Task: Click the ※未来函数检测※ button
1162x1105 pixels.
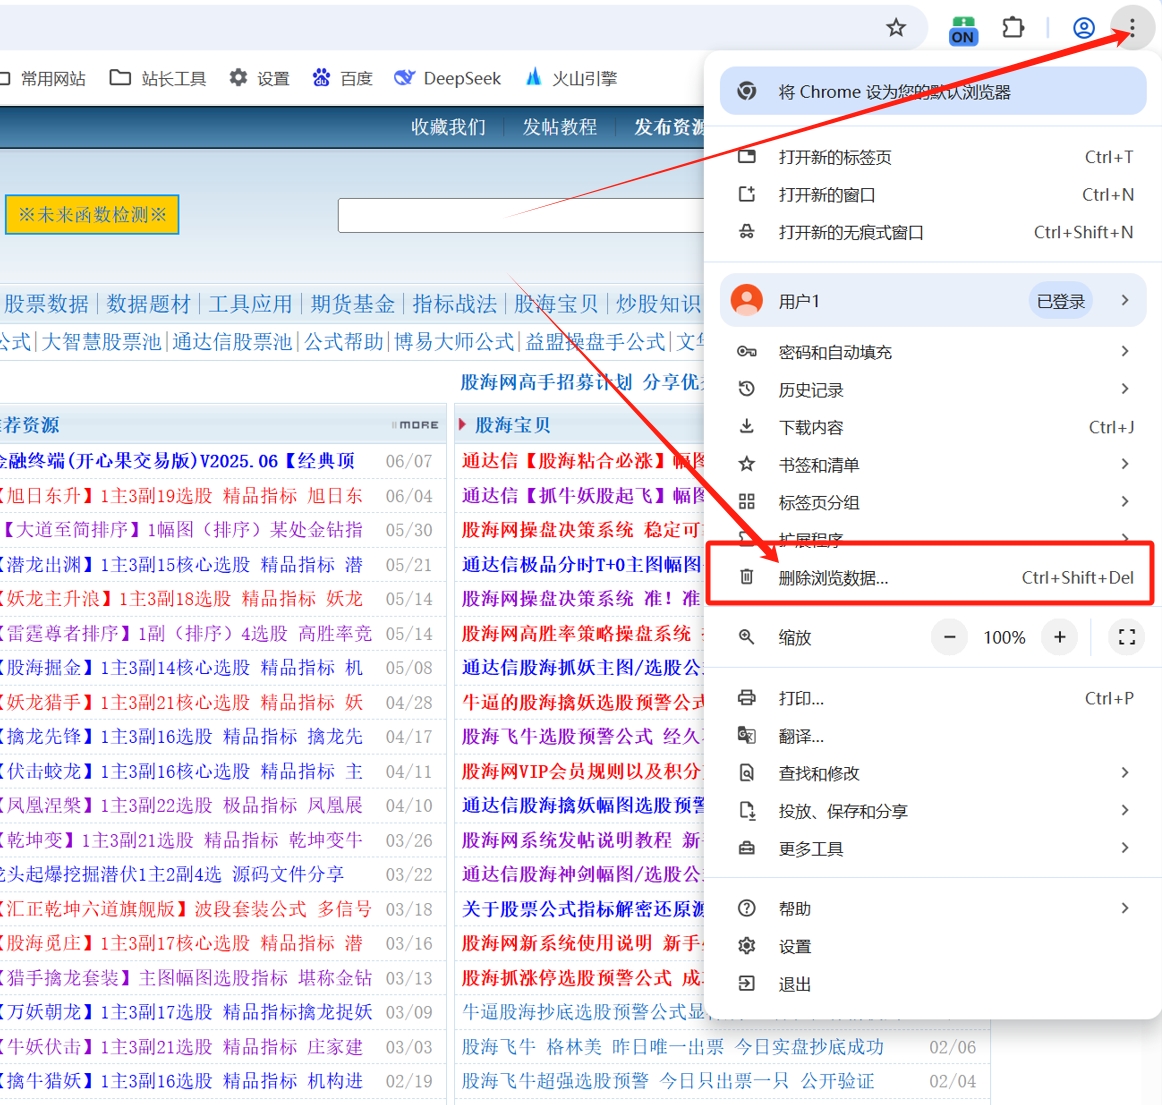Action: [x=92, y=215]
